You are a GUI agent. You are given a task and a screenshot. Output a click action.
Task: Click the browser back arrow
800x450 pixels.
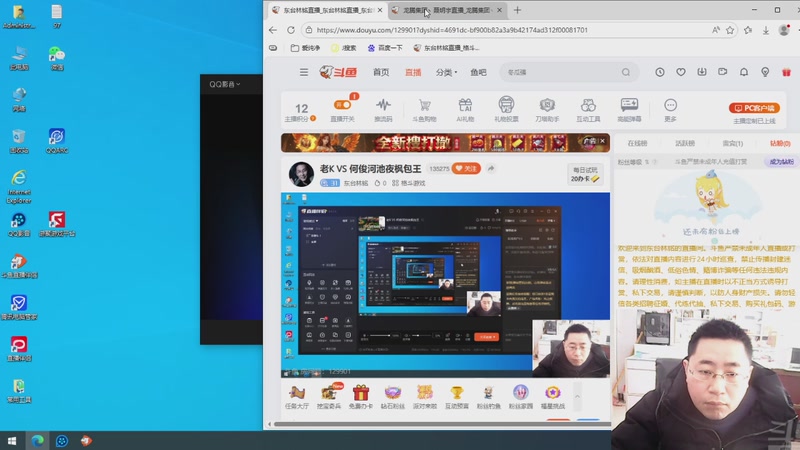272,30
